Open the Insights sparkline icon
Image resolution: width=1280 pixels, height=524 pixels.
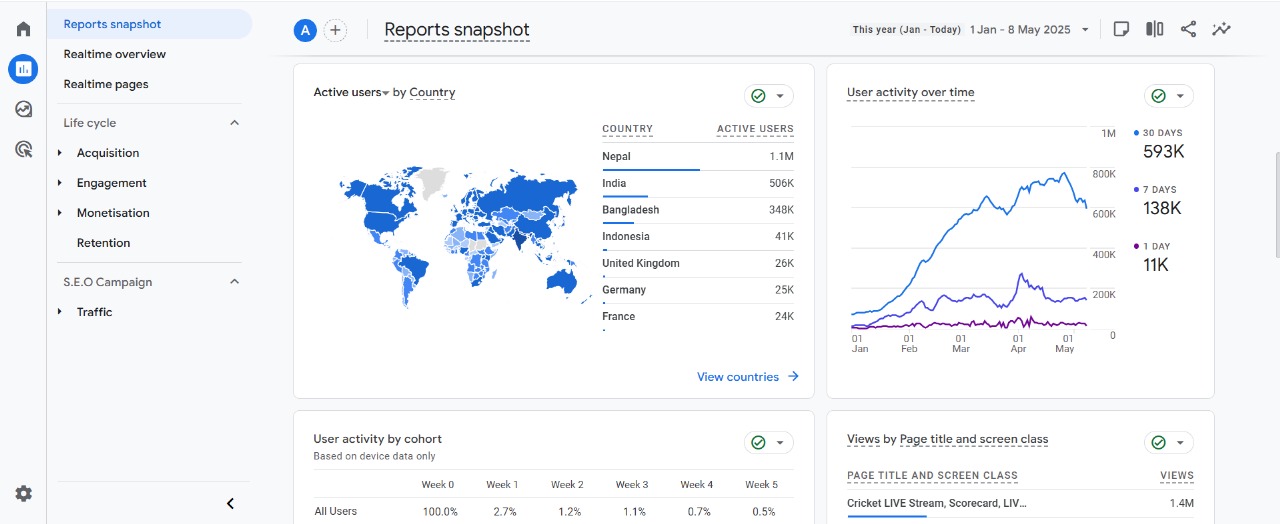(1221, 29)
